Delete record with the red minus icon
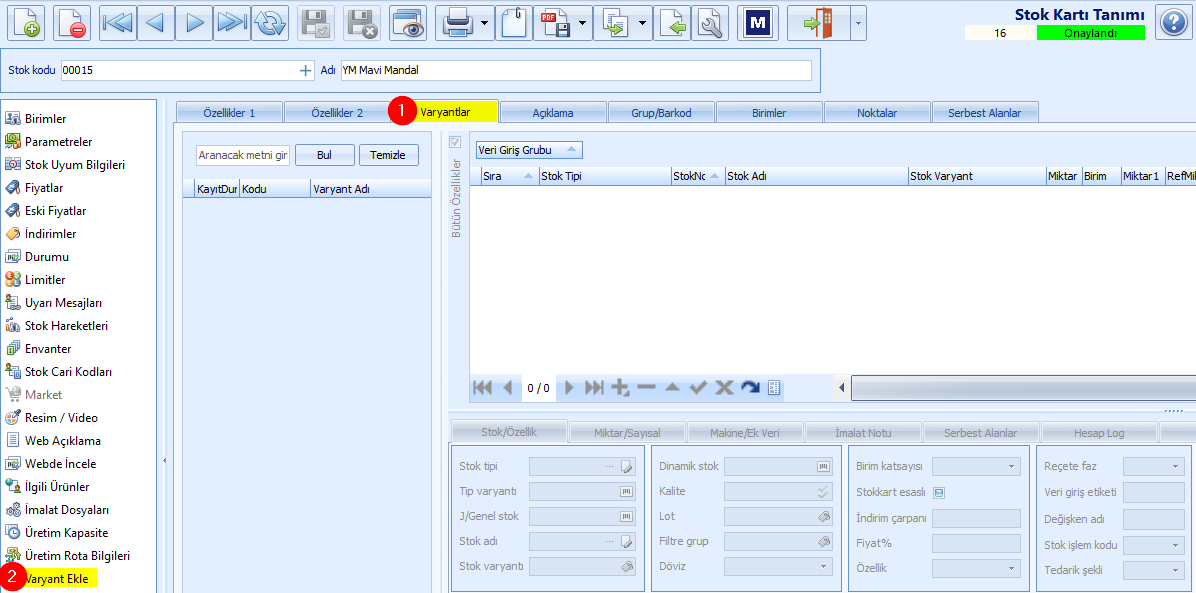The height and width of the screenshot is (593, 1196). tap(72, 22)
